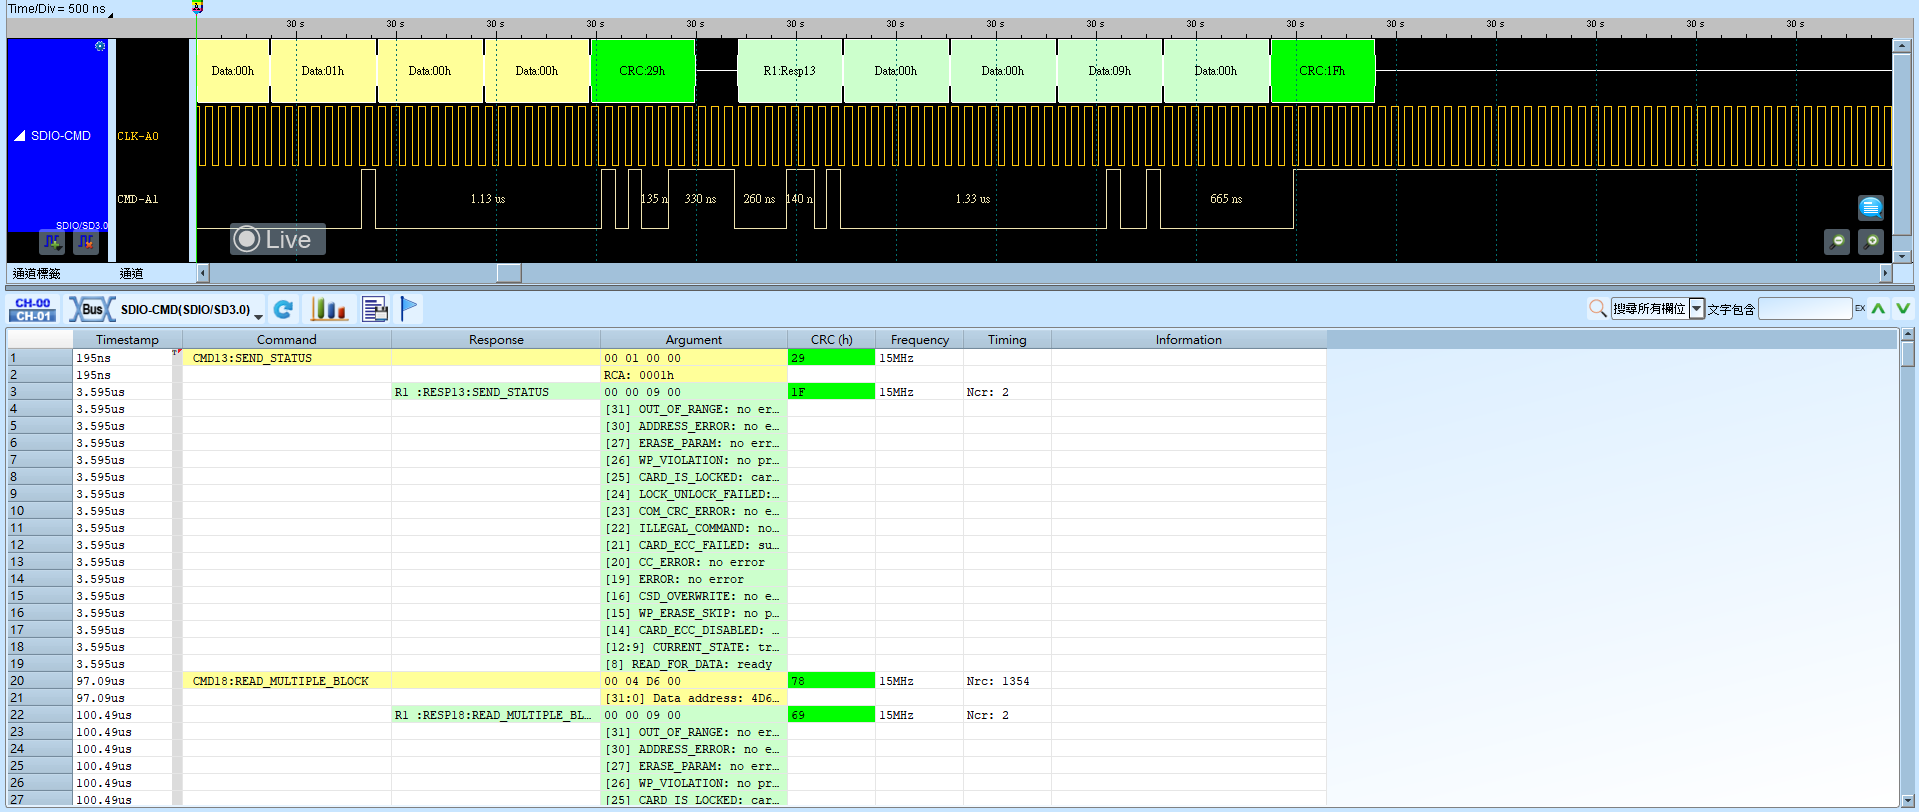Open the bar chart statistics icon
Image resolution: width=1919 pixels, height=812 pixels.
[x=329, y=310]
